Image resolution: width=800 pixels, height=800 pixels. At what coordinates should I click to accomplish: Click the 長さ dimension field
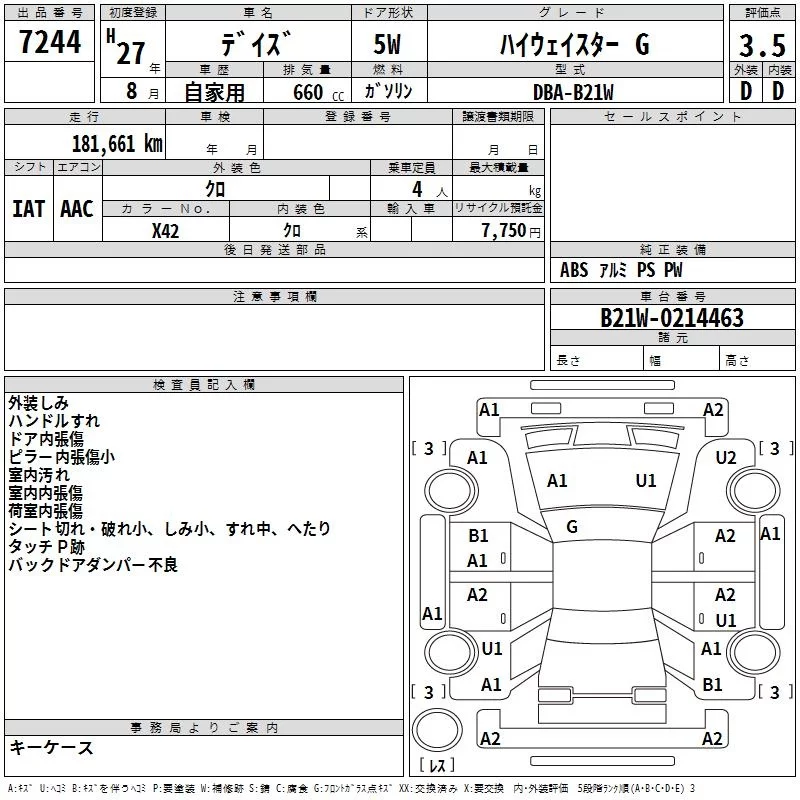[x=596, y=360]
